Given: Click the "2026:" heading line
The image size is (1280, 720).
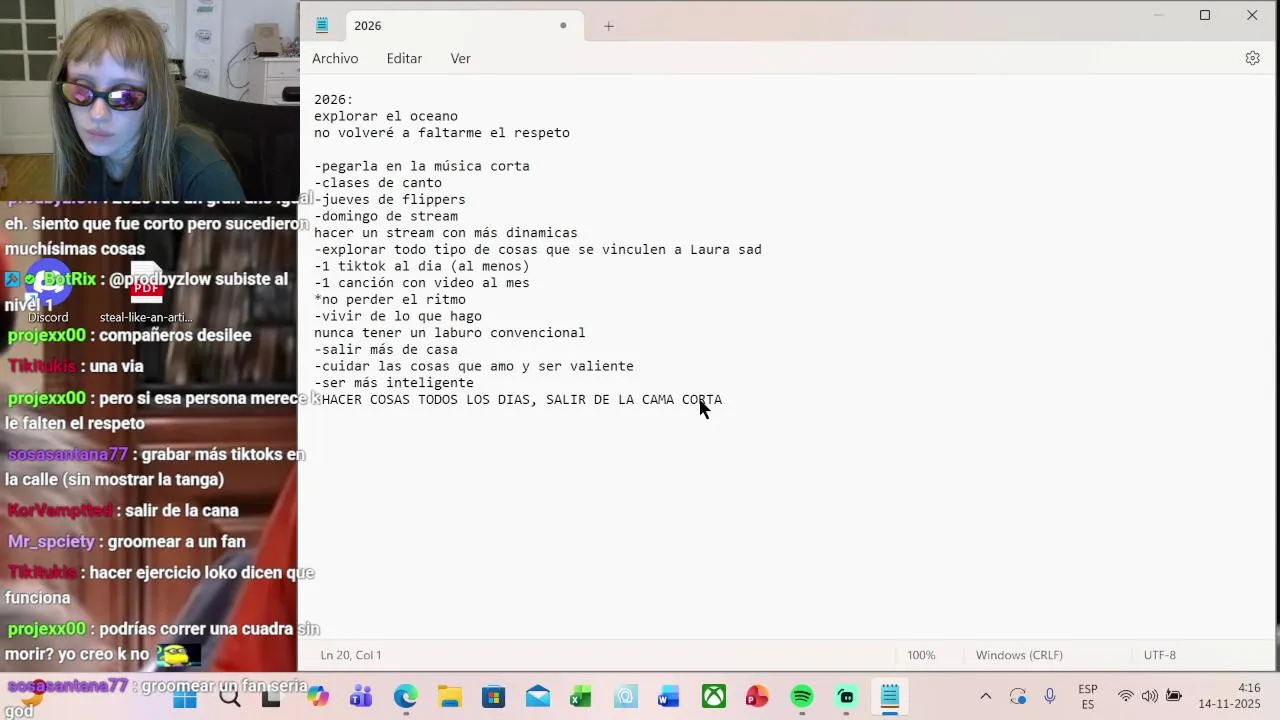Looking at the screenshot, I should [x=334, y=100].
